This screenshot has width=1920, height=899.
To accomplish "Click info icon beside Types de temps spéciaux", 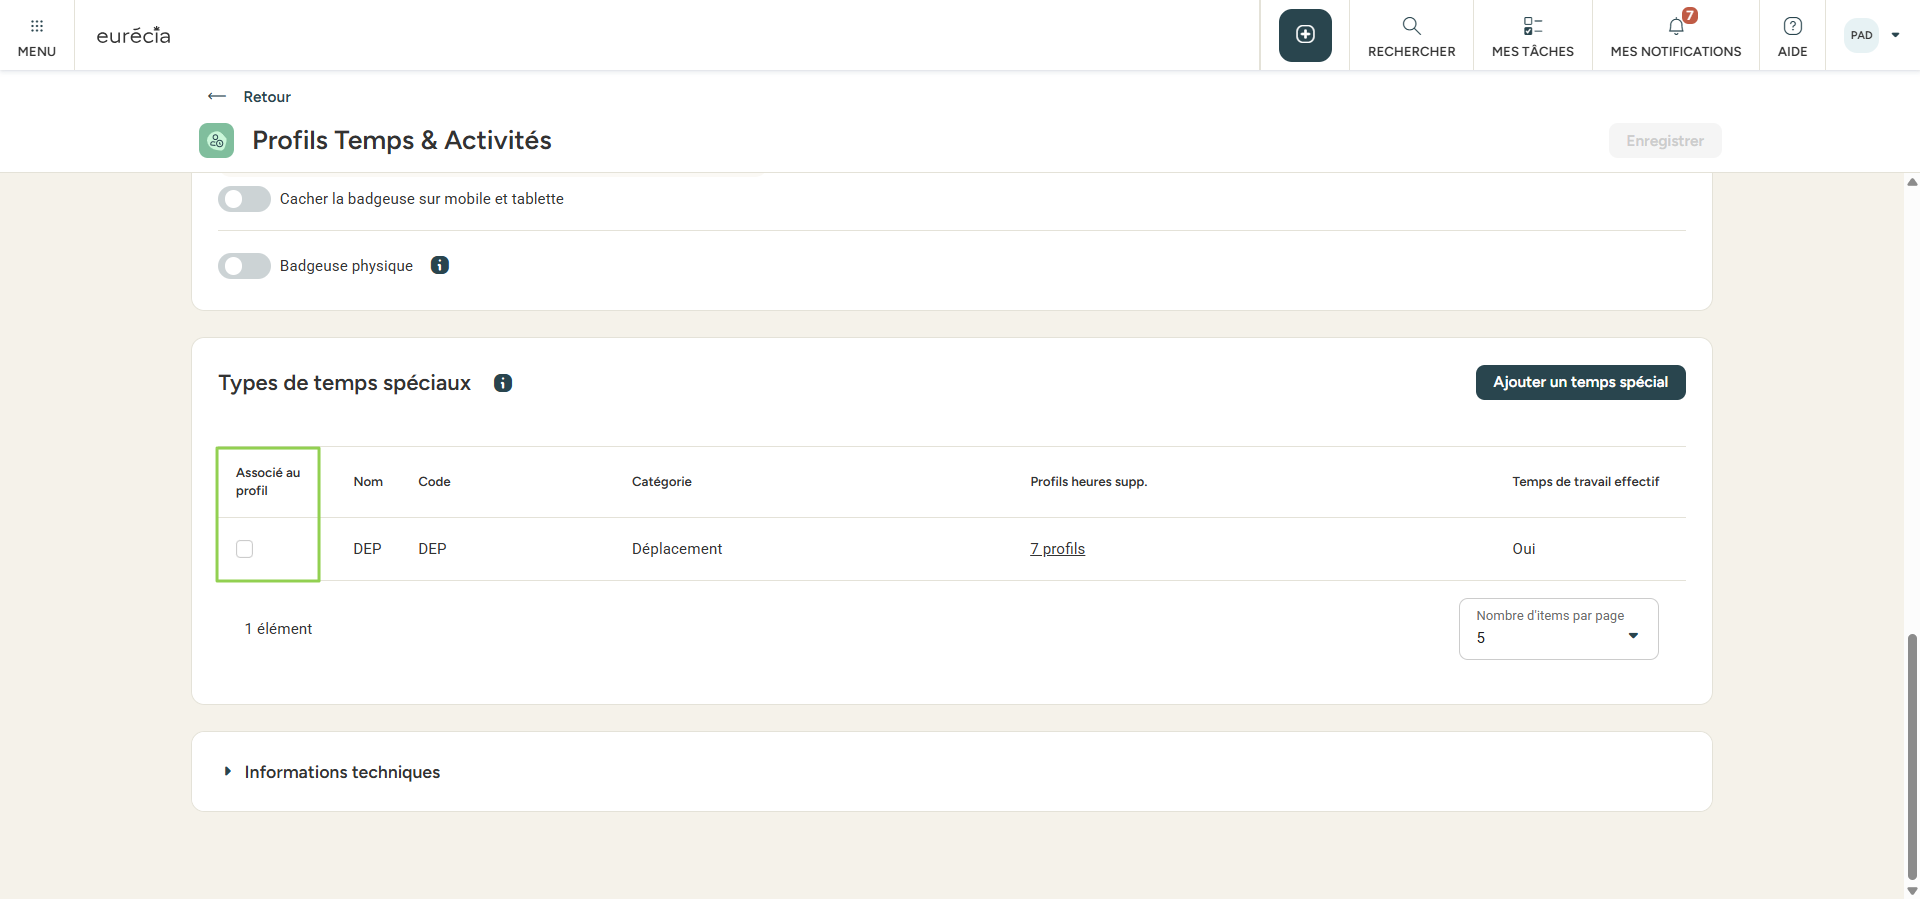I will [503, 383].
